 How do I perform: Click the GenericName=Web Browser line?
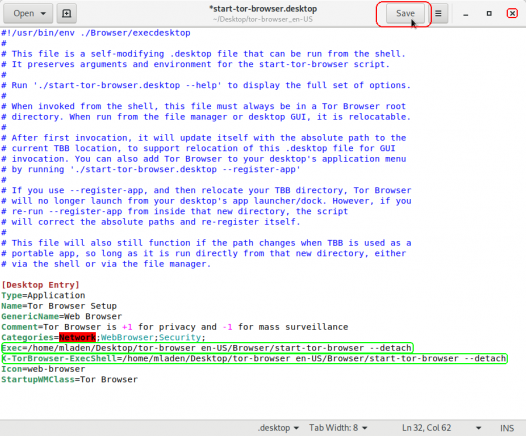[x=61, y=316]
